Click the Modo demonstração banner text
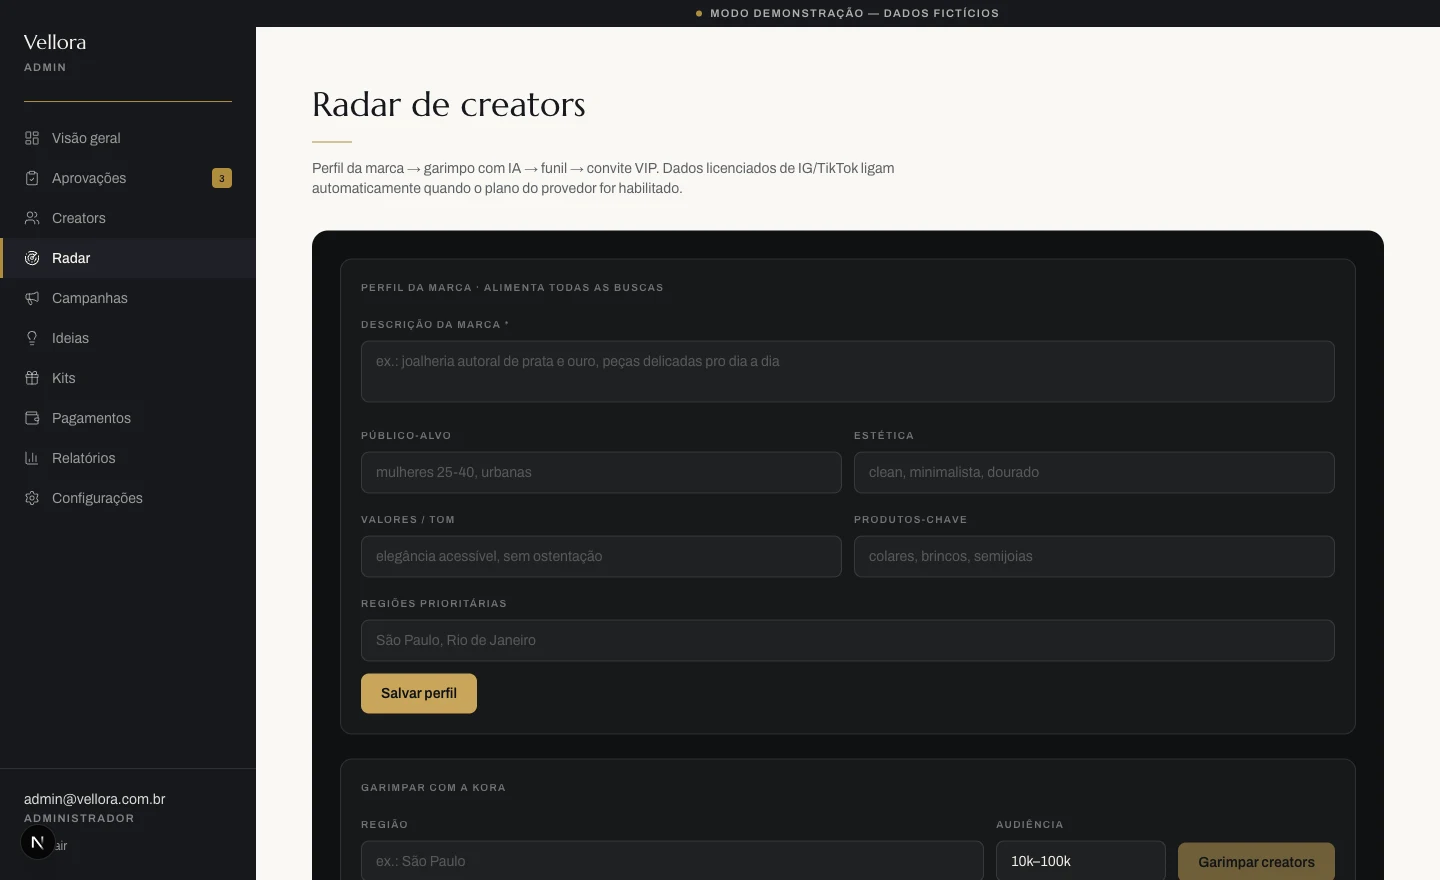Image resolution: width=1440 pixels, height=880 pixels. (x=854, y=13)
